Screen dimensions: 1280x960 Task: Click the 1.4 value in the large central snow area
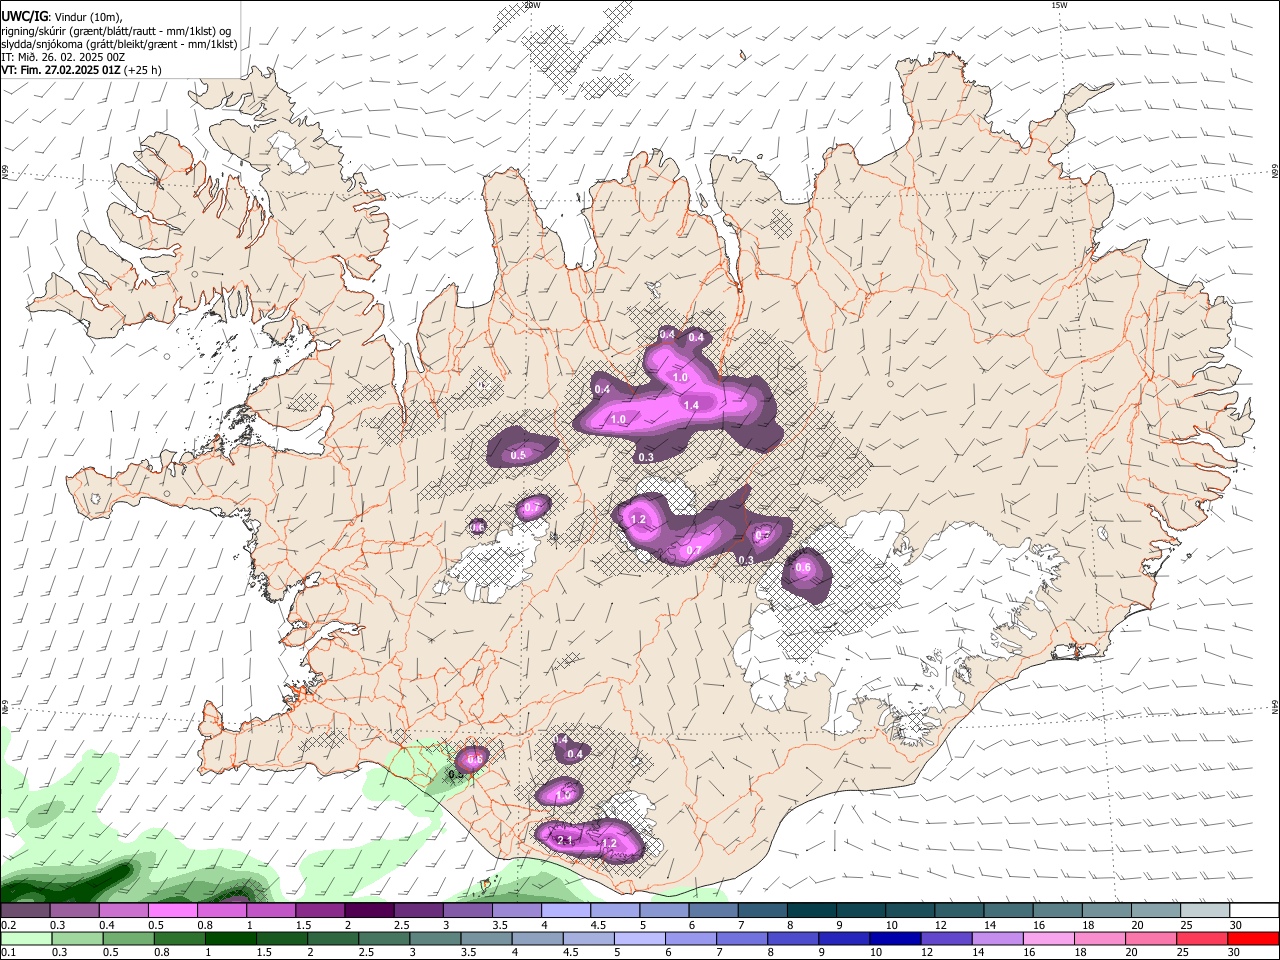coord(690,405)
